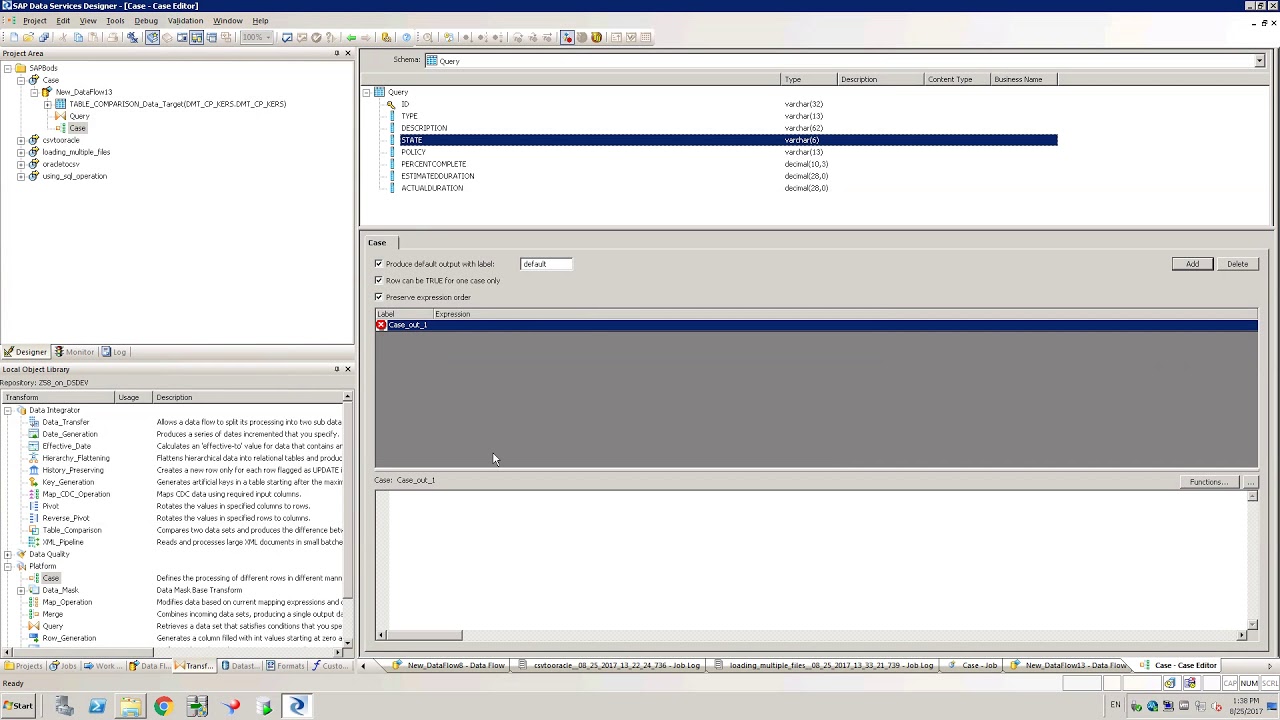Image resolution: width=1280 pixels, height=720 pixels.
Task: Open the Validation menu
Action: point(185,20)
